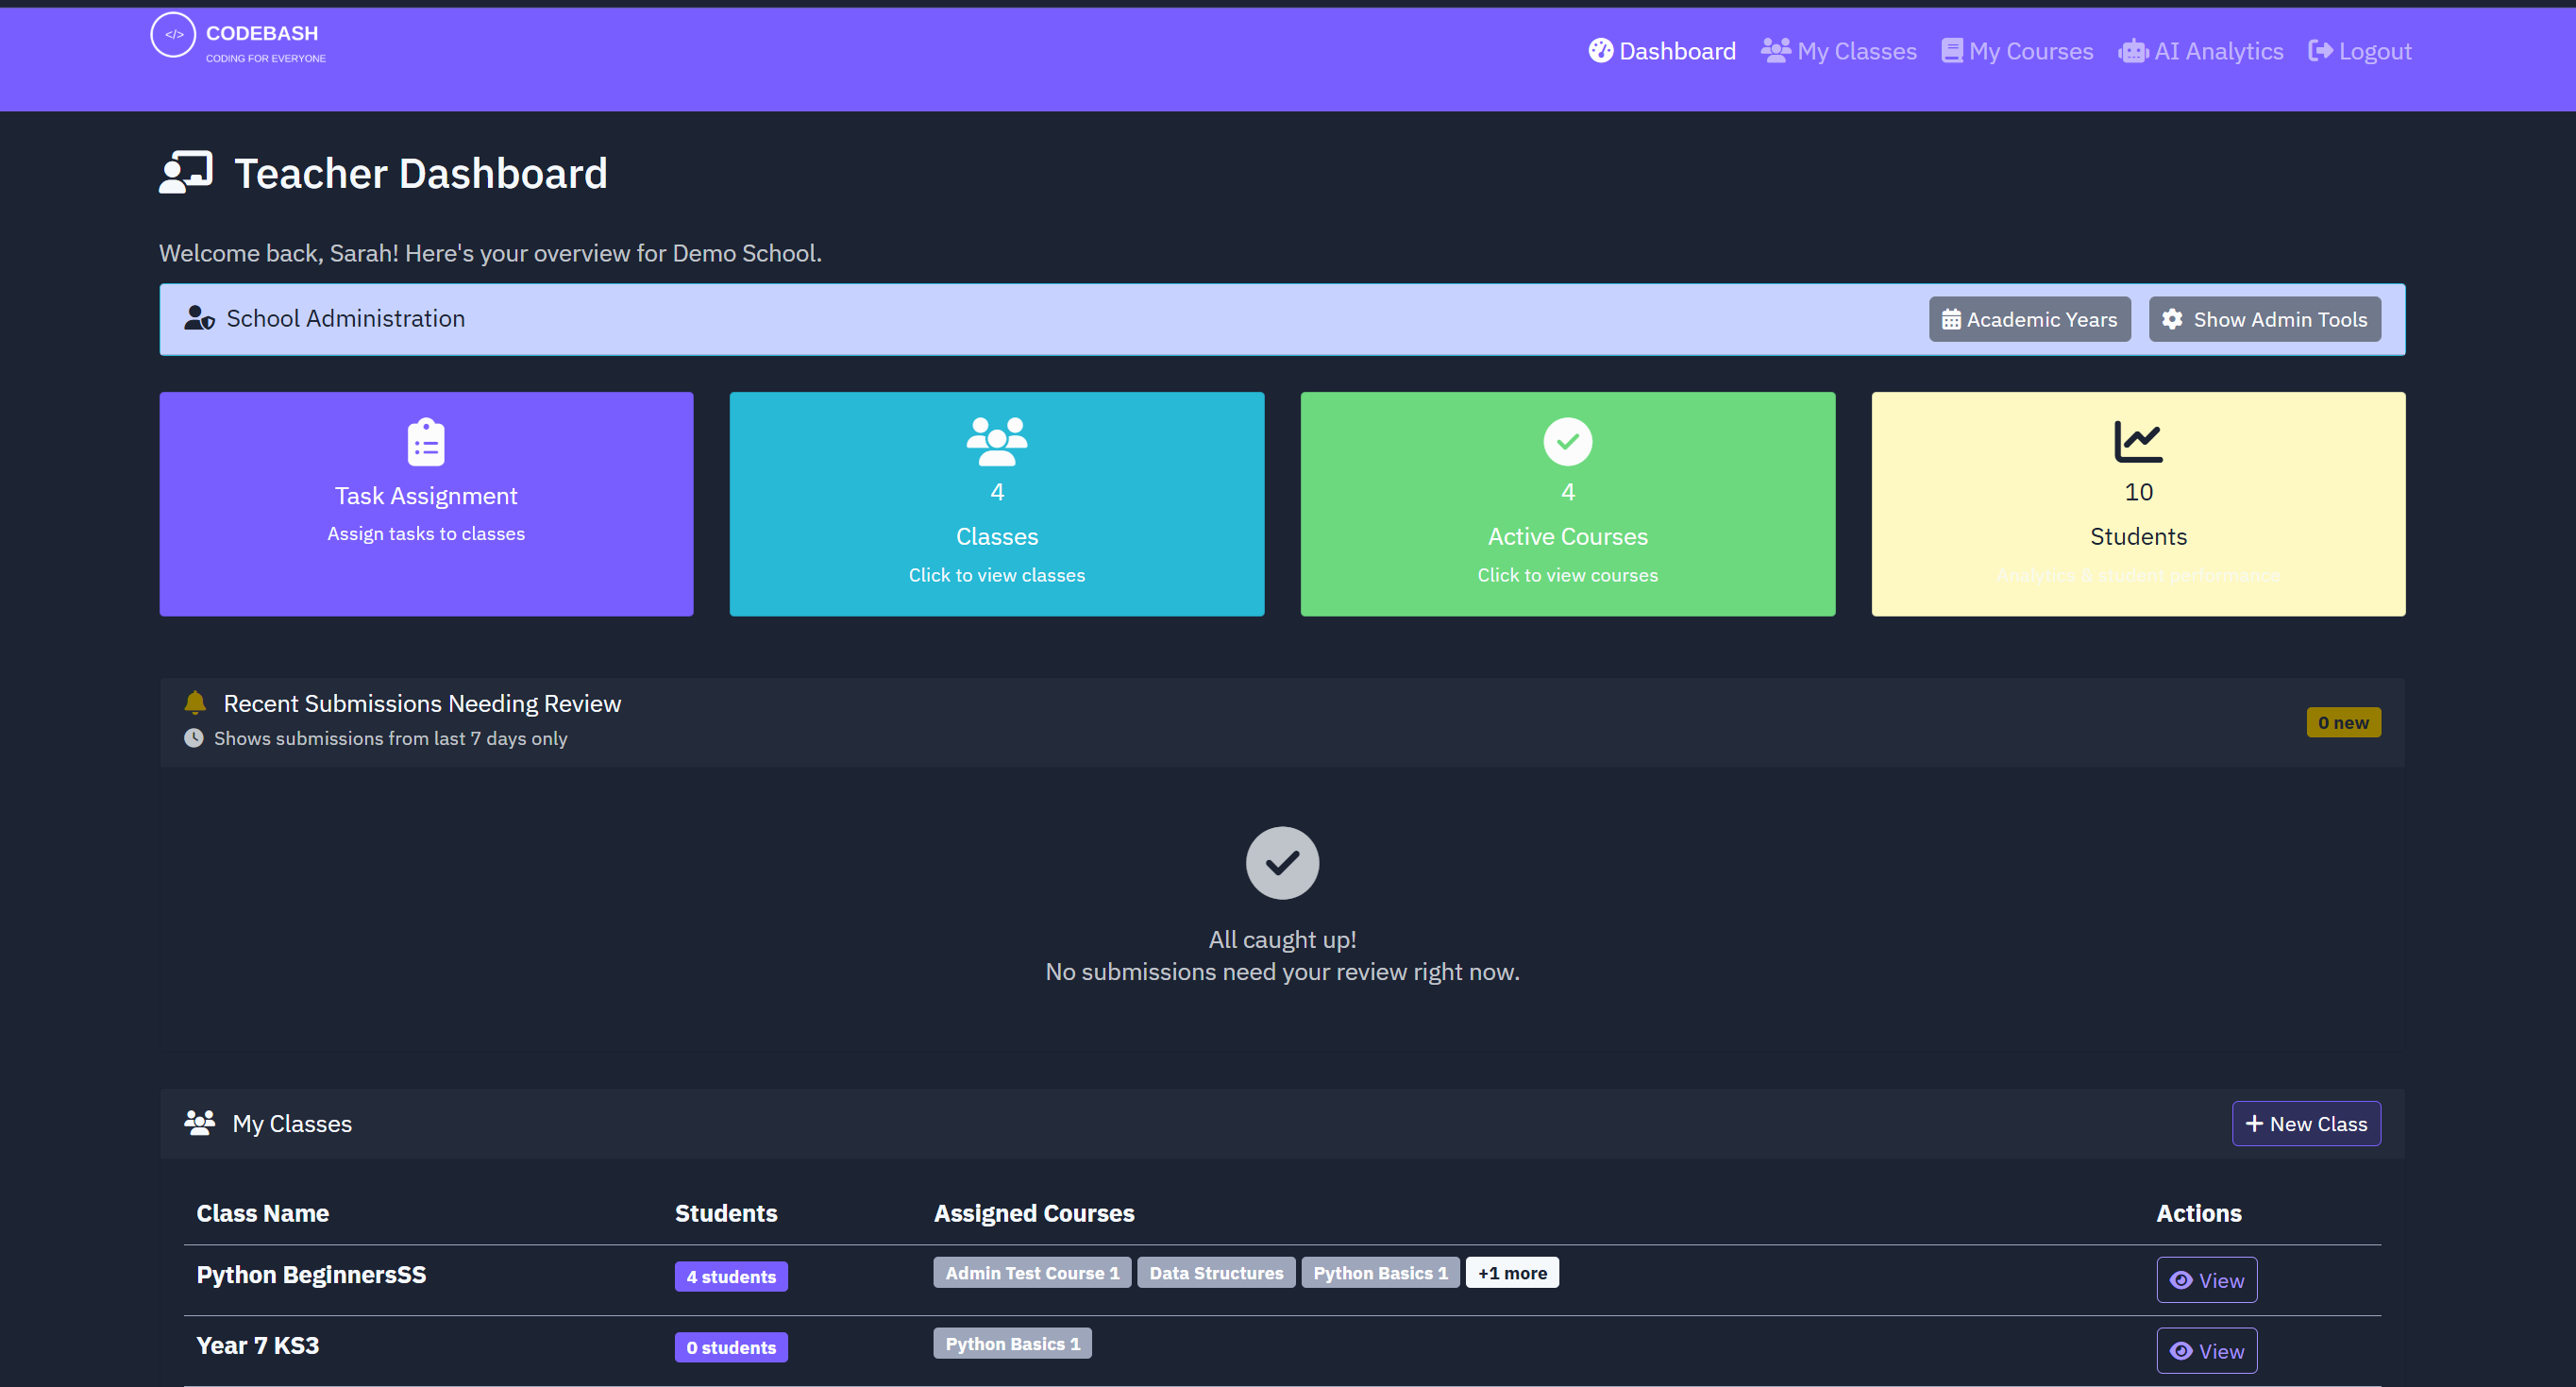Click the people icon beside My Classes heading

point(199,1123)
